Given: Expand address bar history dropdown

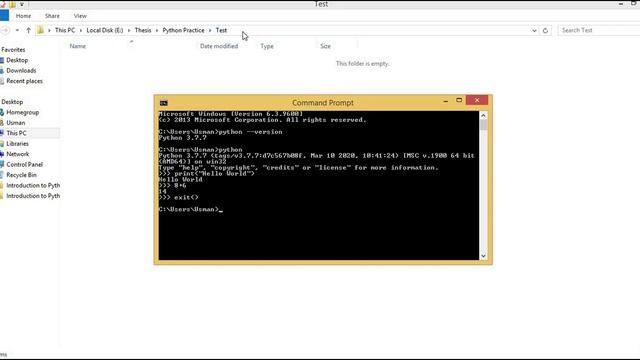Looking at the screenshot, I should point(534,31).
